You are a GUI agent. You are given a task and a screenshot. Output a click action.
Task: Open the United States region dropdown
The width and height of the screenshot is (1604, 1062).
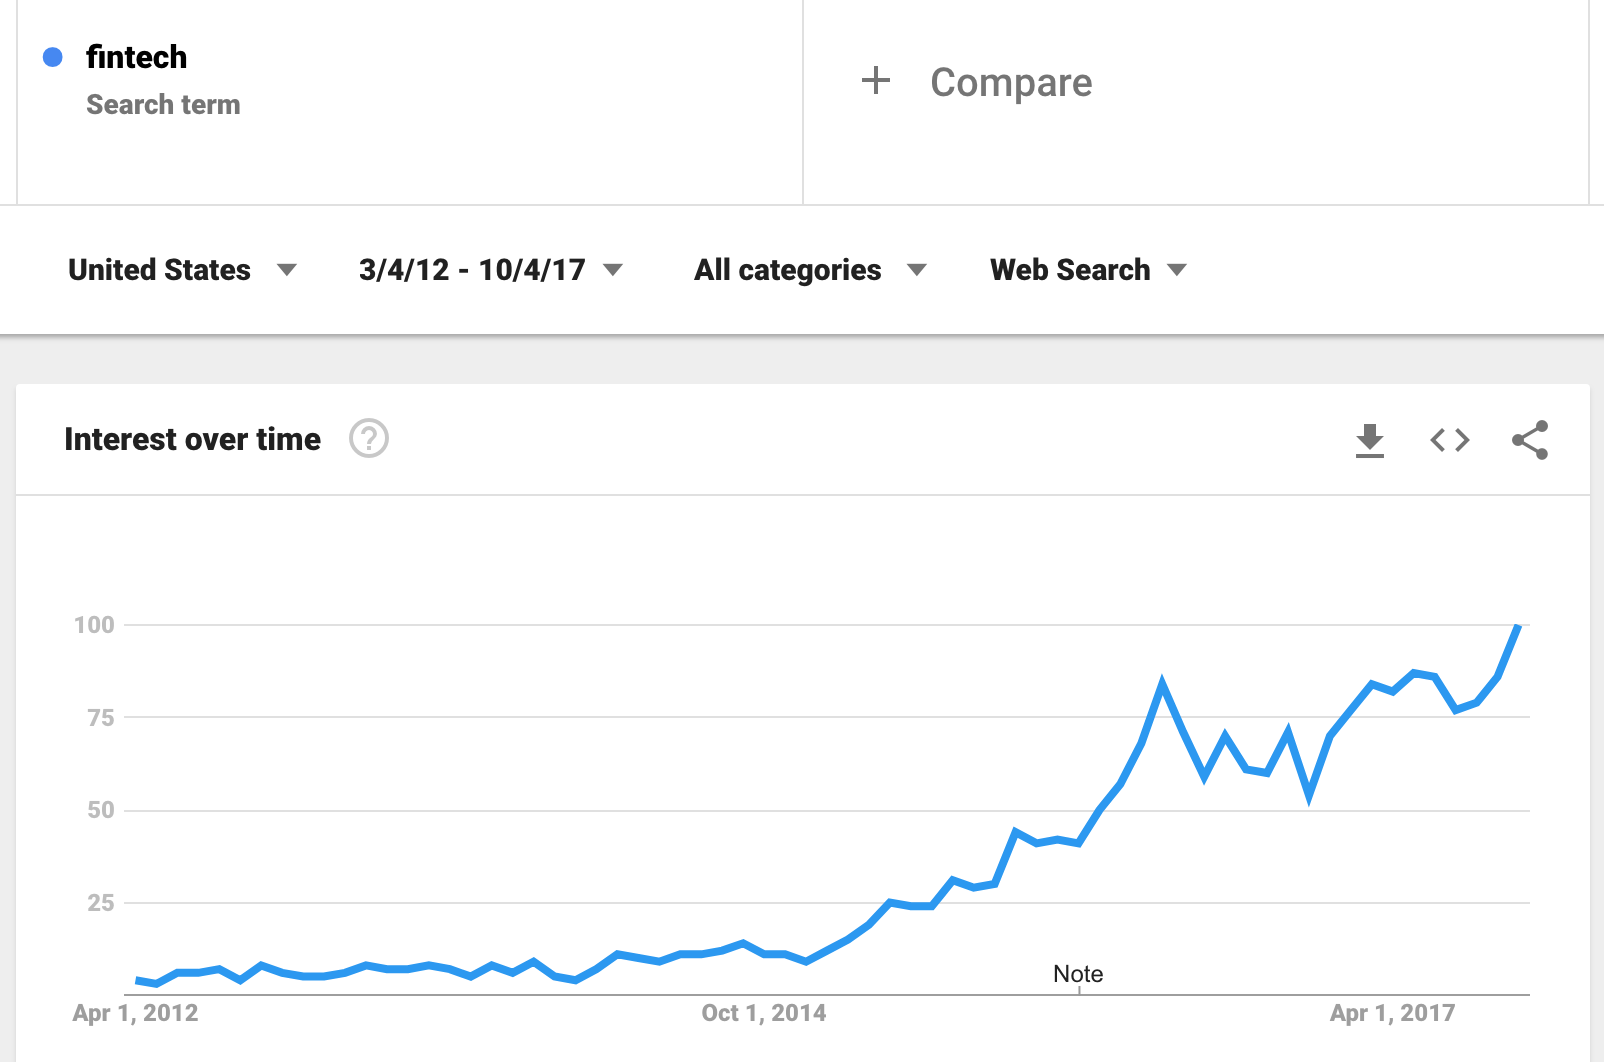tap(182, 270)
